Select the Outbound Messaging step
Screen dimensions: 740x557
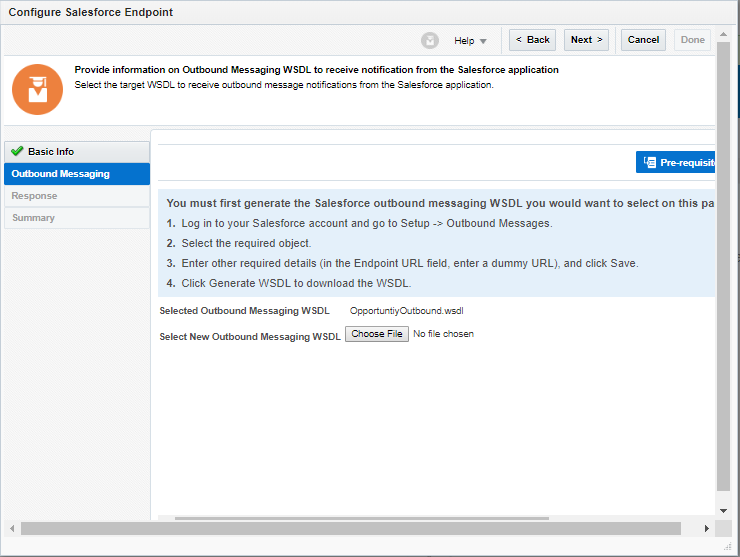[61, 174]
